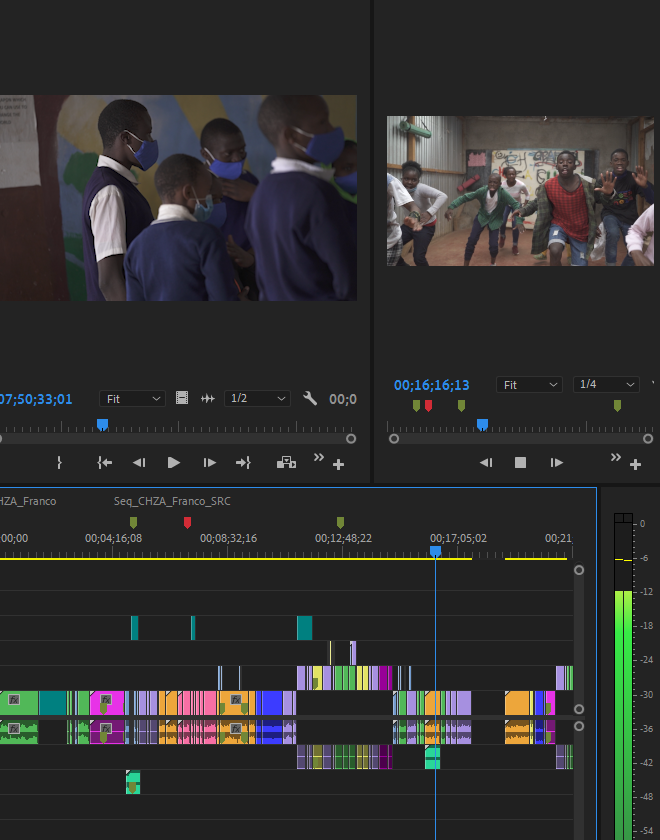
Task: Open Source monitor Fit zoom dropdown
Action: [x=132, y=399]
